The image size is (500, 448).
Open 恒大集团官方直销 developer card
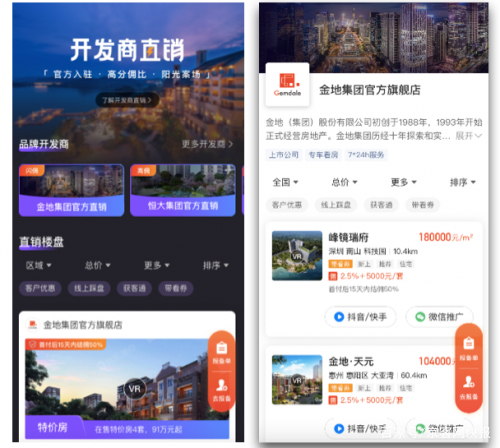pos(183,190)
